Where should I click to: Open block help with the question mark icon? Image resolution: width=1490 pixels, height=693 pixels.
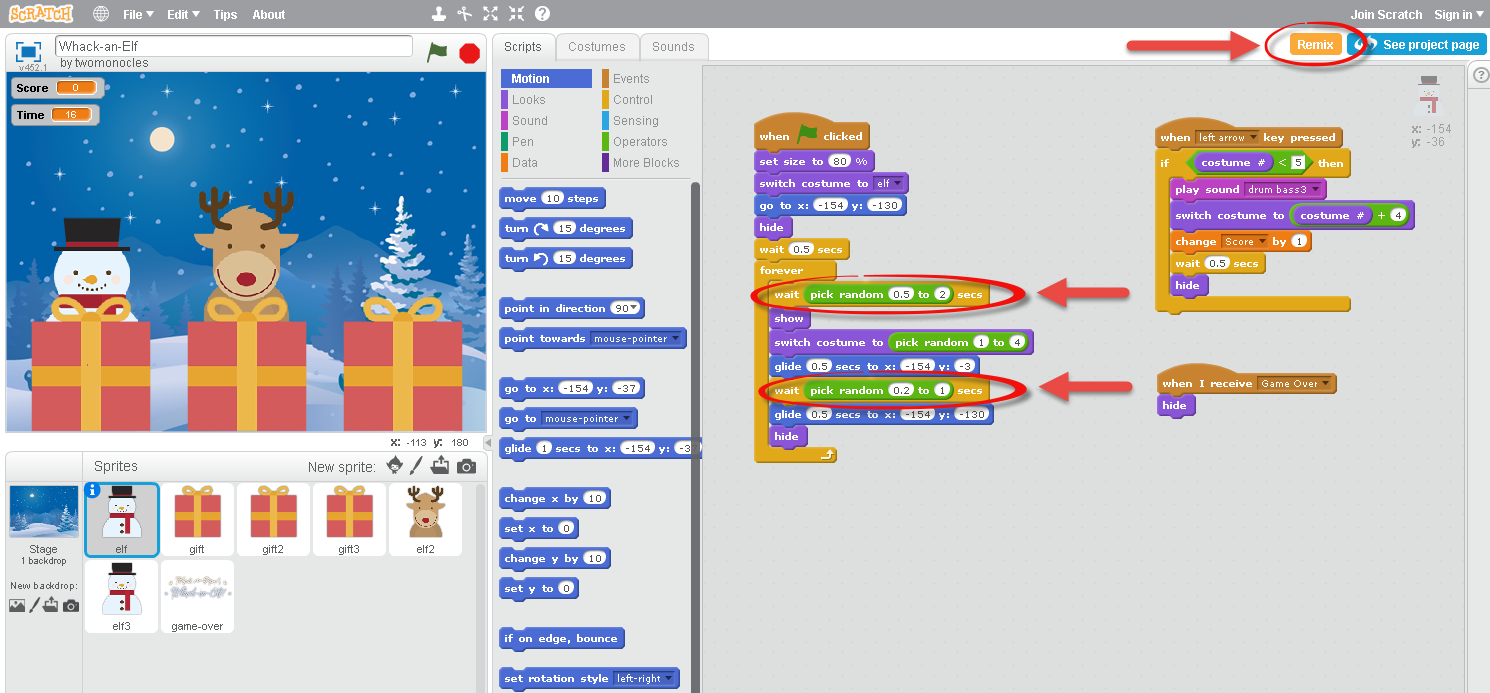(542, 14)
